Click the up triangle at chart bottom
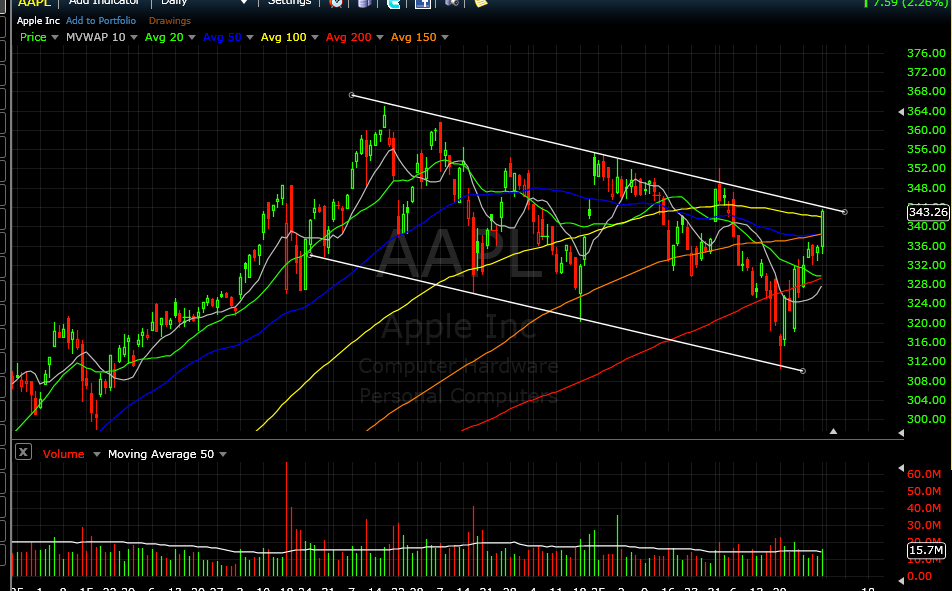The image size is (952, 591). (833, 431)
